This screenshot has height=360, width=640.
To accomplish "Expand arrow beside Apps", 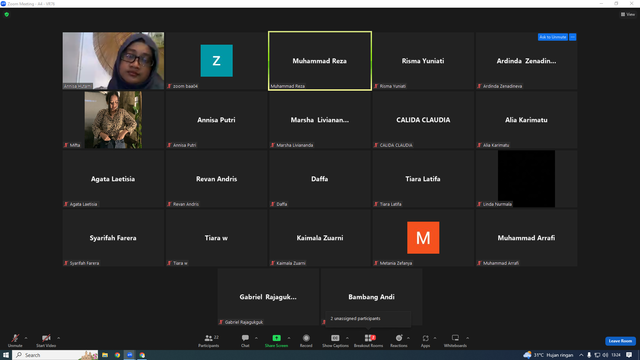I will pos(435,338).
